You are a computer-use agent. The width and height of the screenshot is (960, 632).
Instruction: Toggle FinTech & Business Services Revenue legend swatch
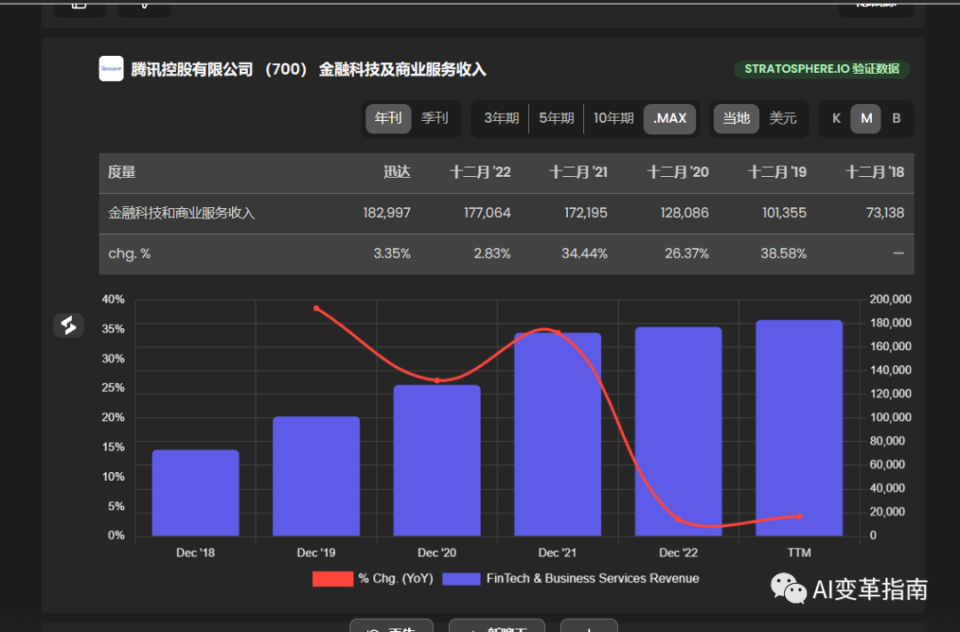(461, 579)
